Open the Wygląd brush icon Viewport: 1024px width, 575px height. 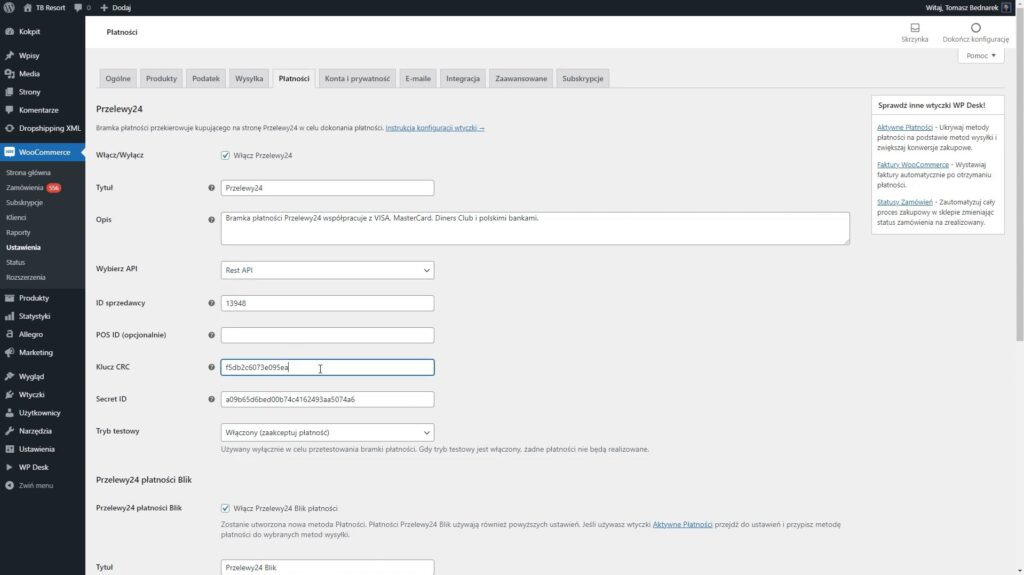click(9, 376)
